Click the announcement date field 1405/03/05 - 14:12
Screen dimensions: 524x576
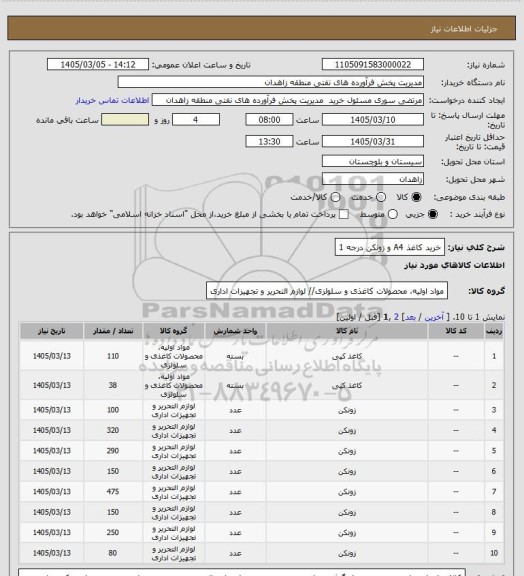tap(98, 64)
